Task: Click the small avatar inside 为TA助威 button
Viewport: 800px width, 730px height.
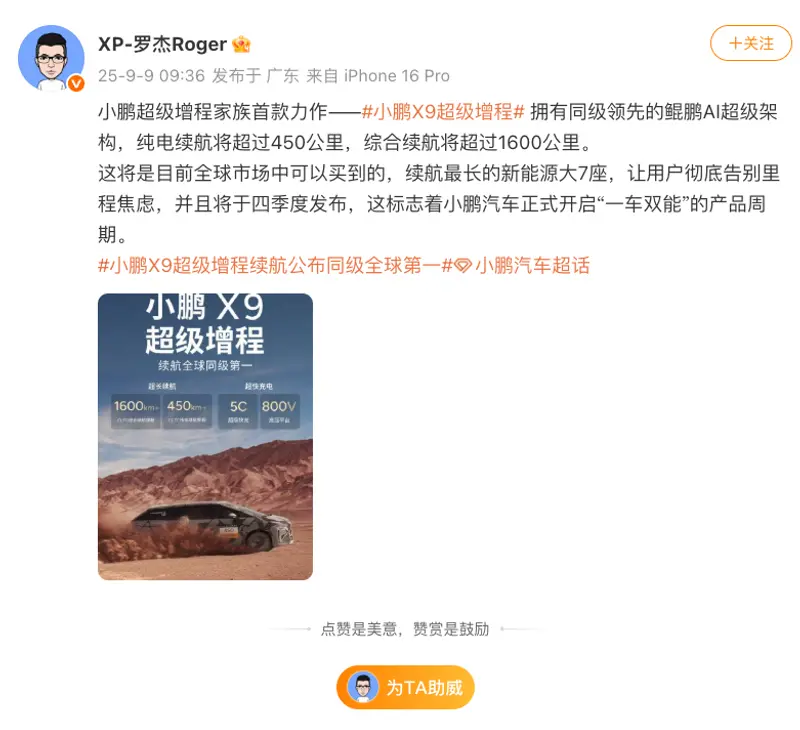Action: (x=363, y=687)
